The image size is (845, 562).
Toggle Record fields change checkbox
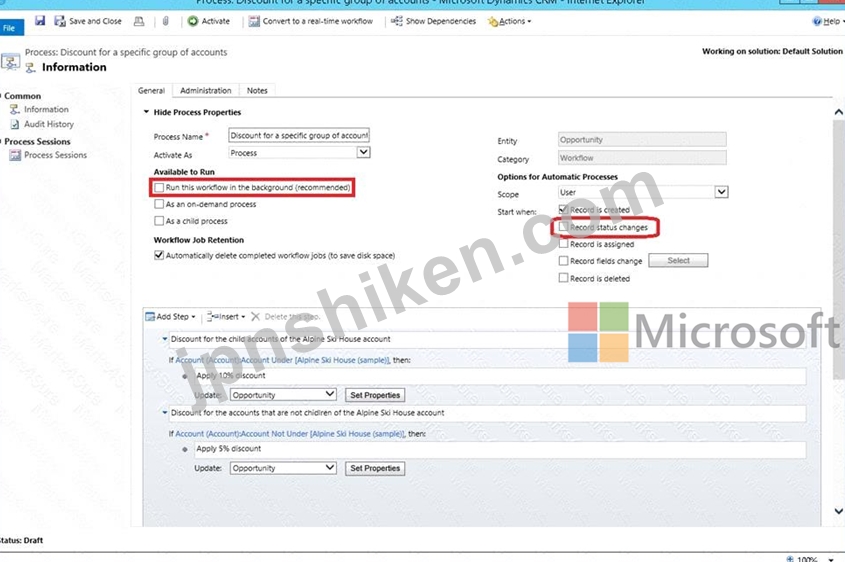(x=563, y=261)
